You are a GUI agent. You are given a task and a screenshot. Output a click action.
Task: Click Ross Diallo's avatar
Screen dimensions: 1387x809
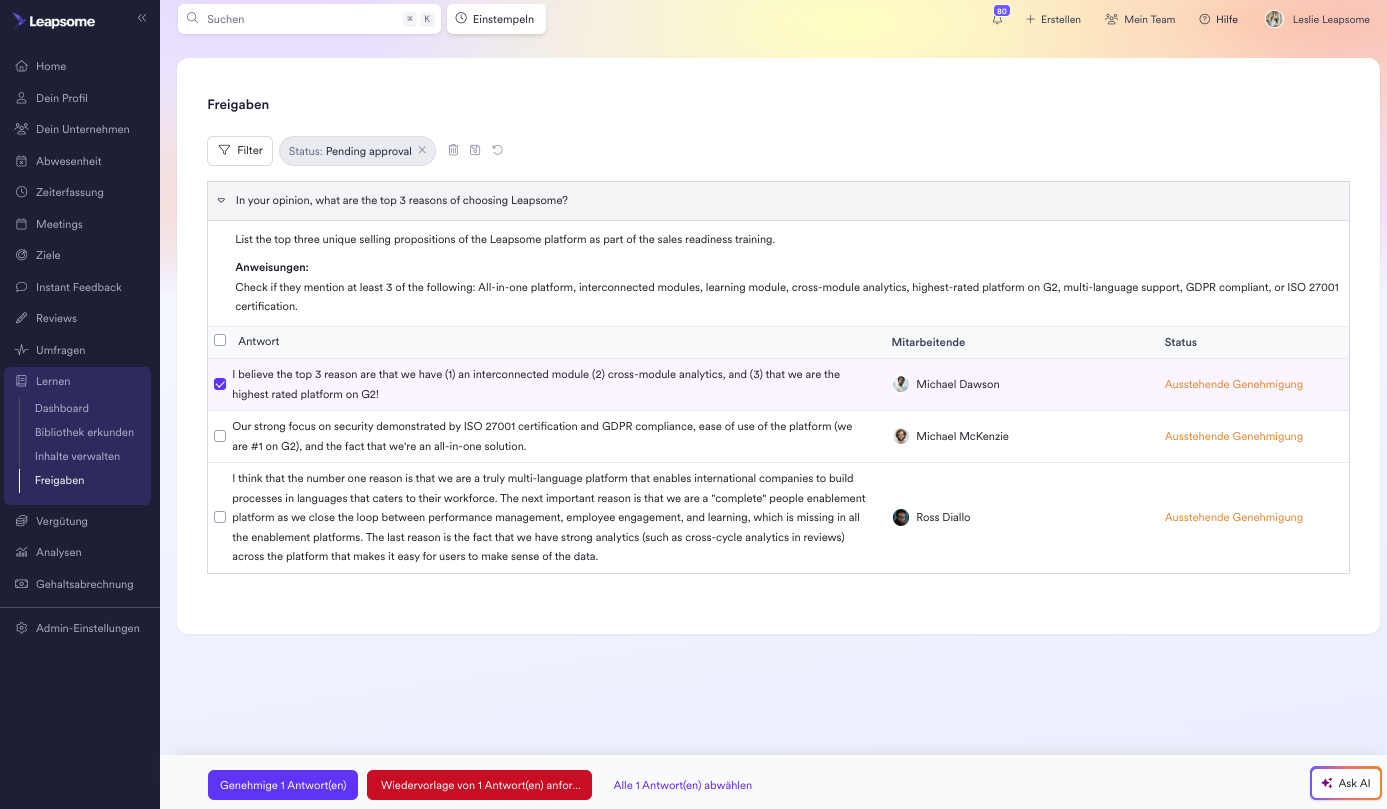[x=901, y=517]
